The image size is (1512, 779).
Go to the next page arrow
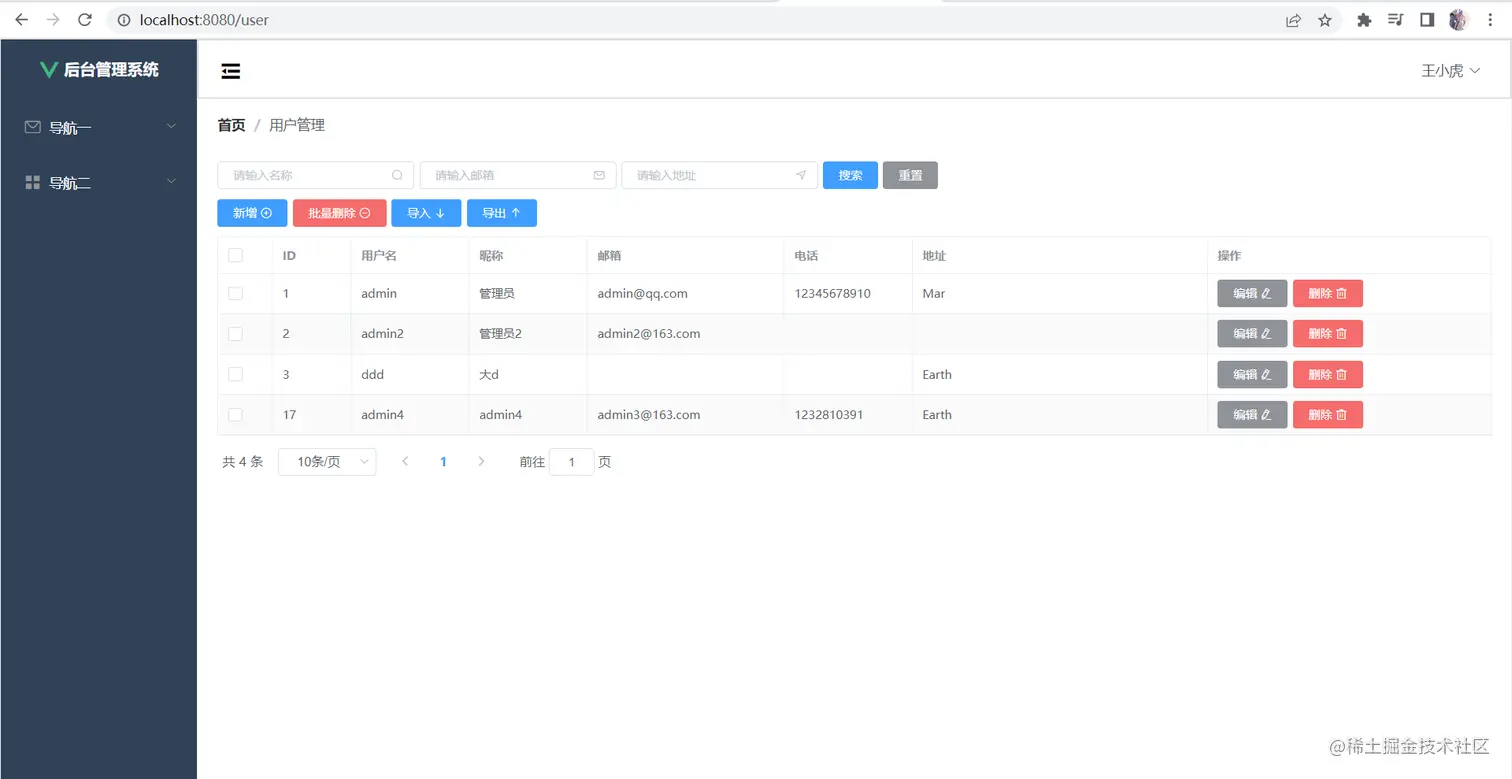(481, 462)
